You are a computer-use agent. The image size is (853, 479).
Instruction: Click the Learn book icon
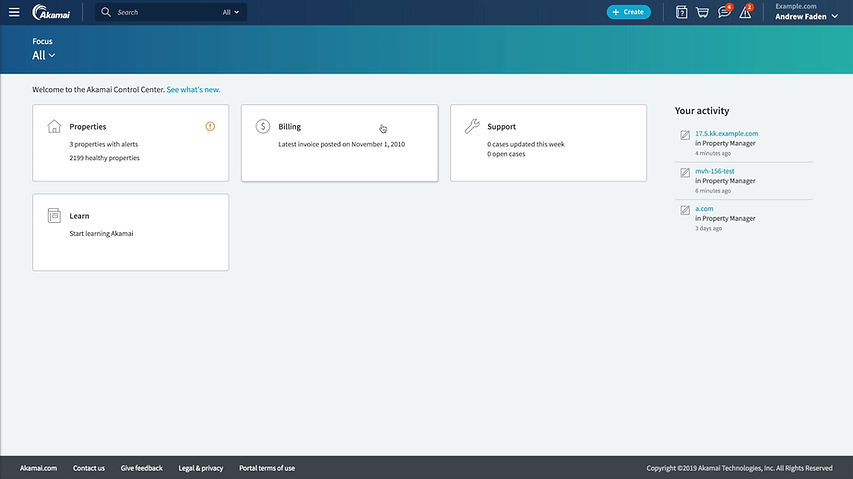(x=54, y=215)
